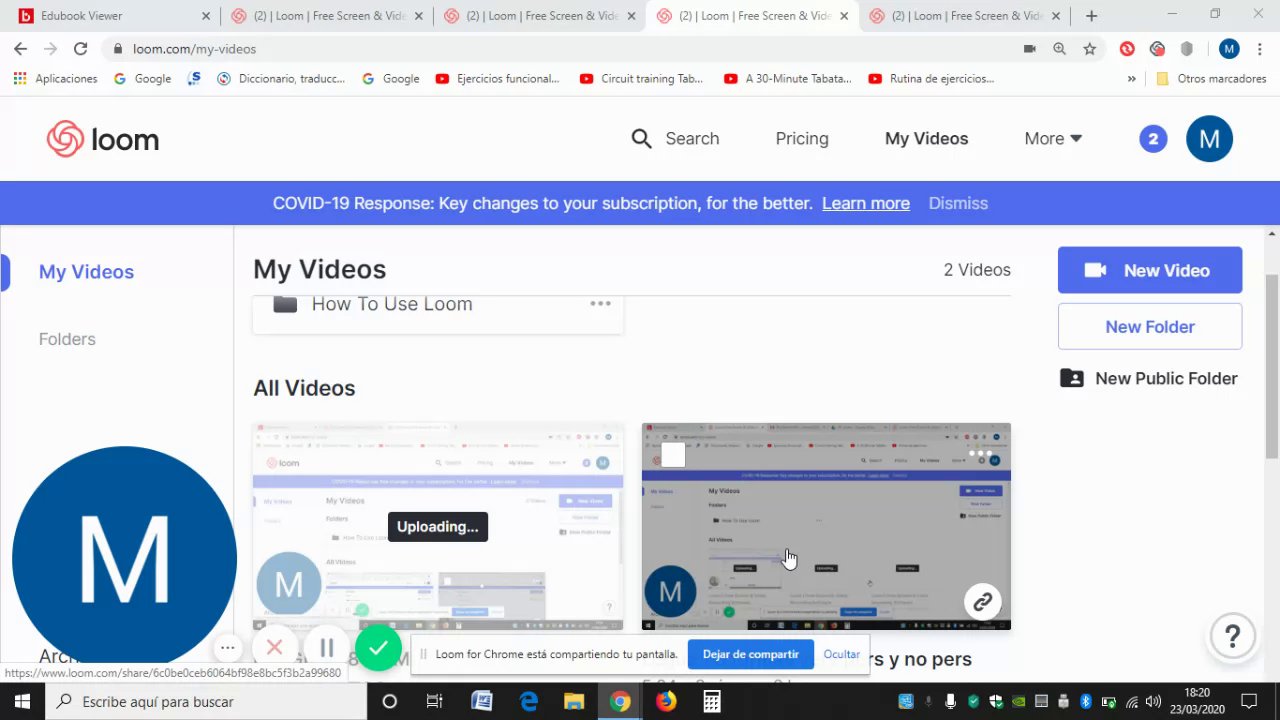Reload the current page
The image size is (1280, 720).
click(x=80, y=49)
